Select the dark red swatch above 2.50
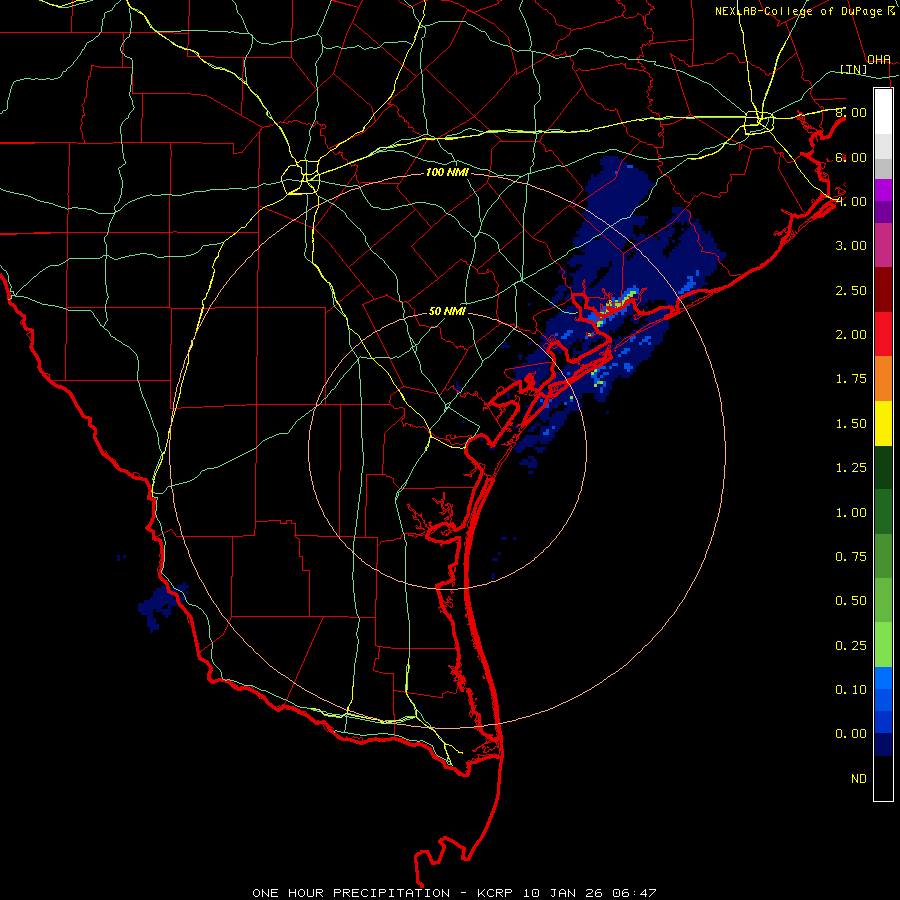The image size is (900, 900). pyautogui.click(x=883, y=290)
